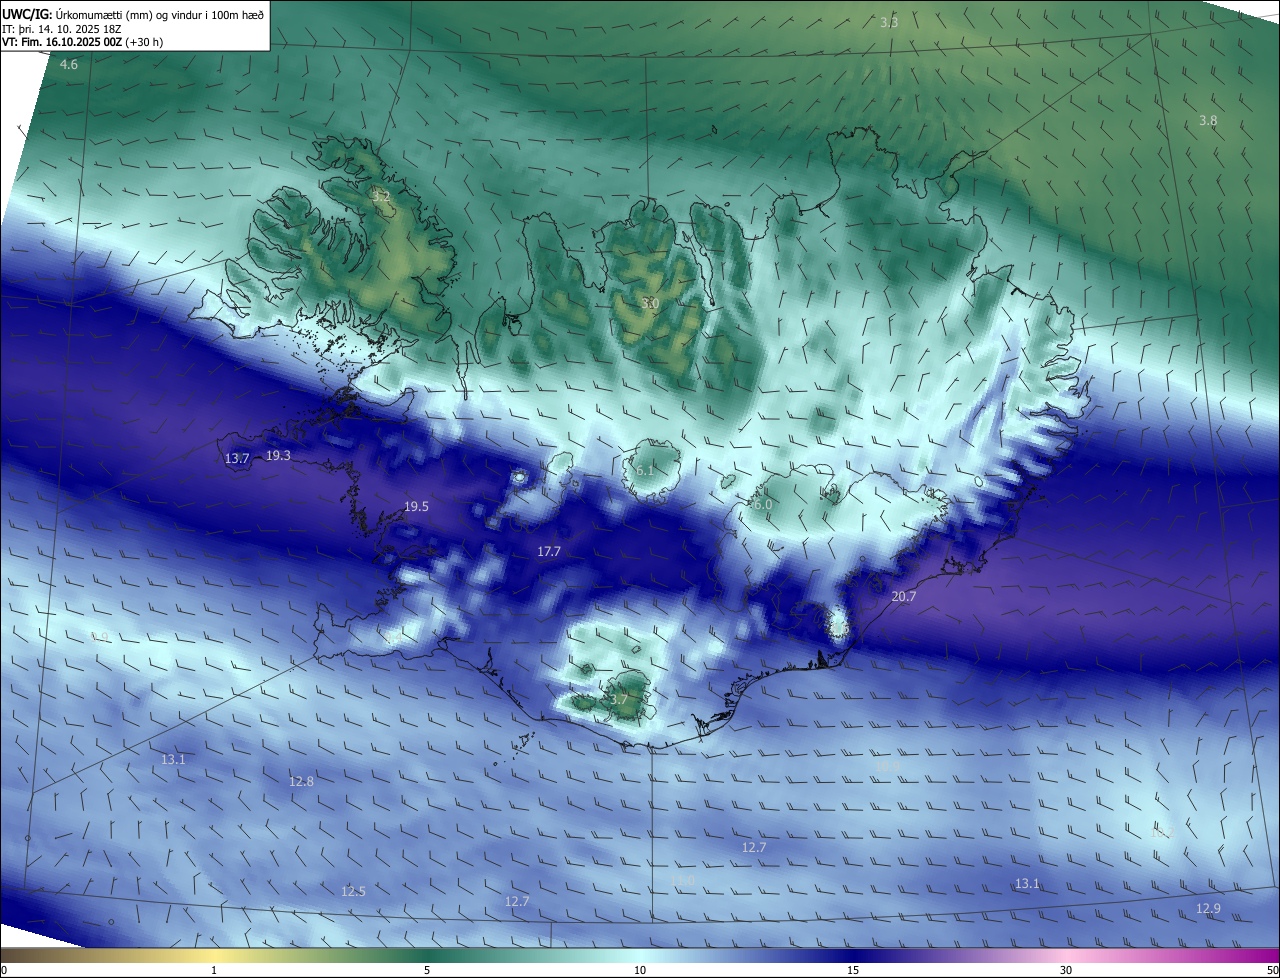Click the map title 'Úrkomumætti (mm) og vindur í 100m hæð'
1280x978 pixels.
tap(160, 14)
